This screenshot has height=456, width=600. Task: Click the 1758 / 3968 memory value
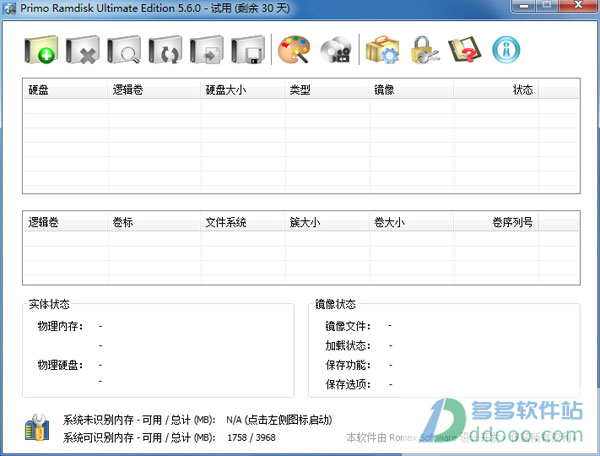tap(251, 438)
